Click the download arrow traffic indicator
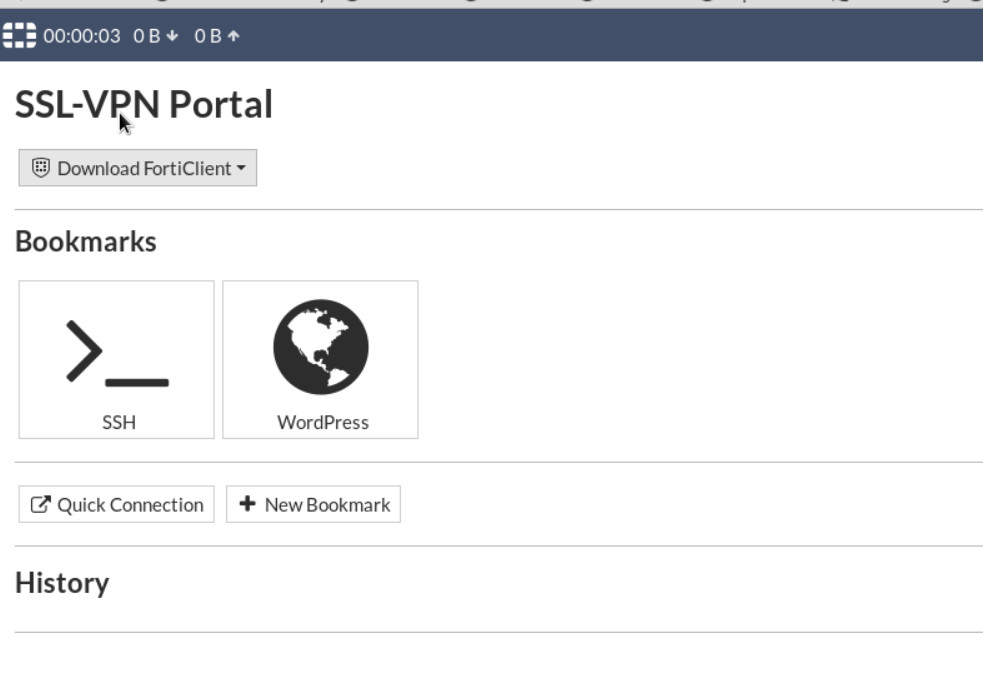The image size is (983, 696). (x=172, y=36)
